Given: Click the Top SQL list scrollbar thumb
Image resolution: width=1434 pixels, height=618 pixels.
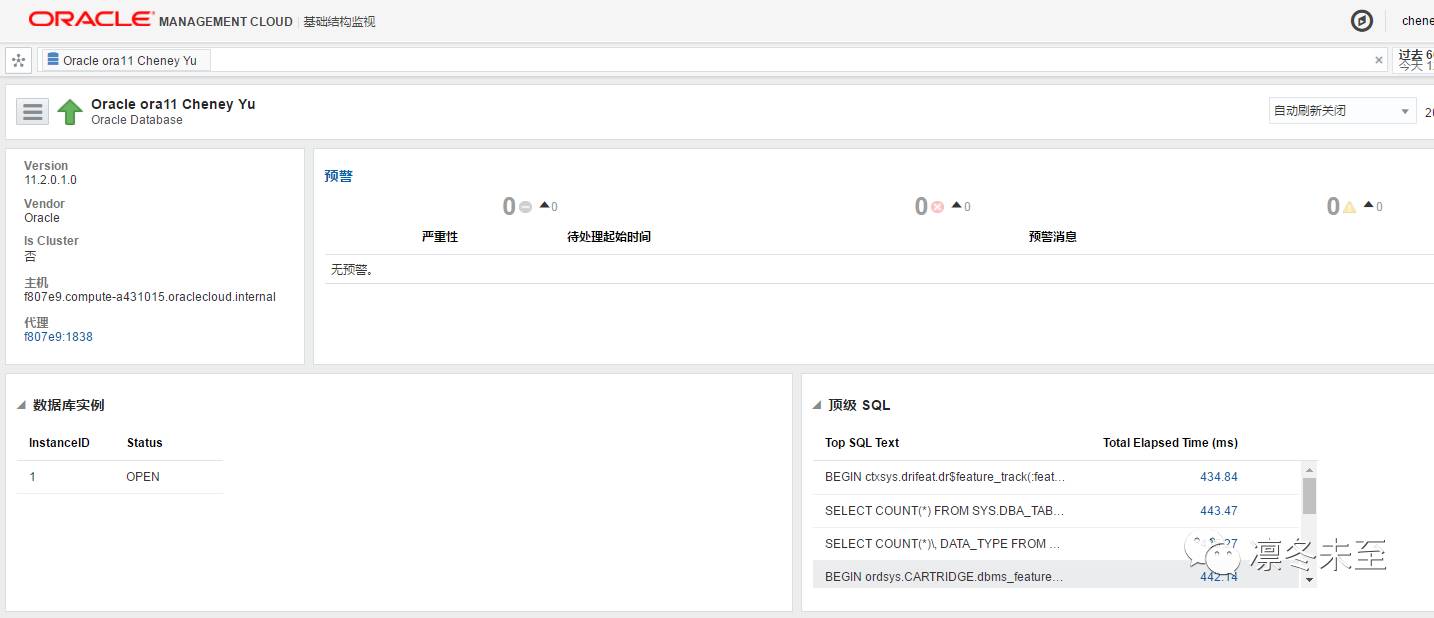Looking at the screenshot, I should [x=1309, y=496].
